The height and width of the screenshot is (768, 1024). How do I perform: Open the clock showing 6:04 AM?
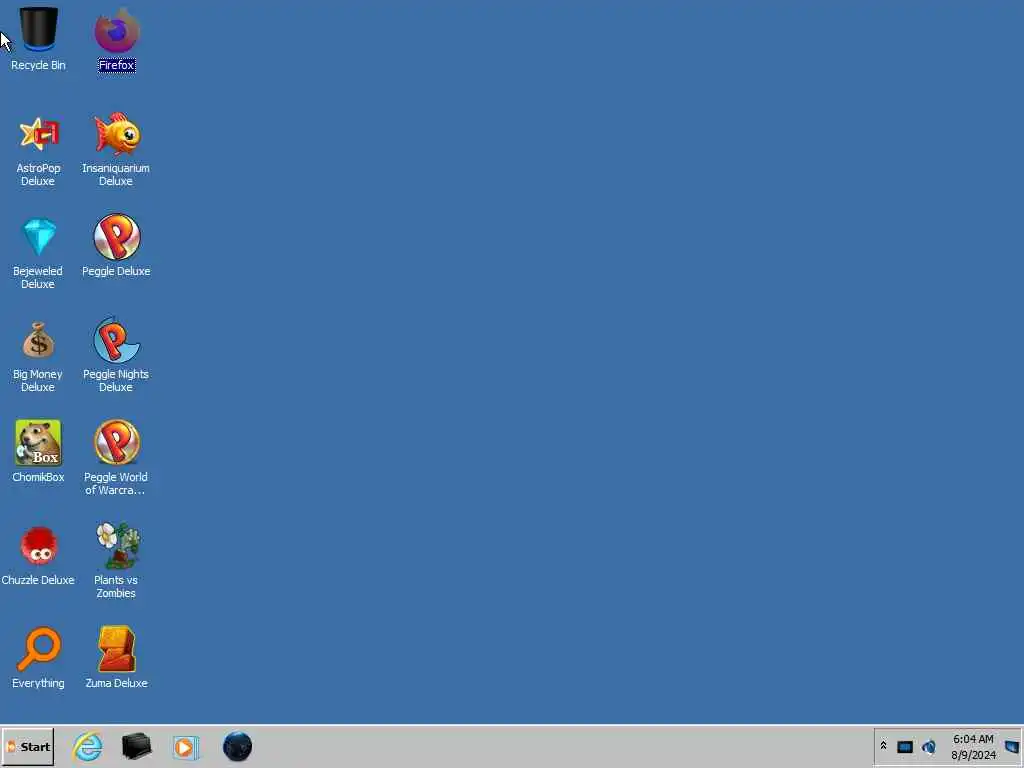pos(973,746)
